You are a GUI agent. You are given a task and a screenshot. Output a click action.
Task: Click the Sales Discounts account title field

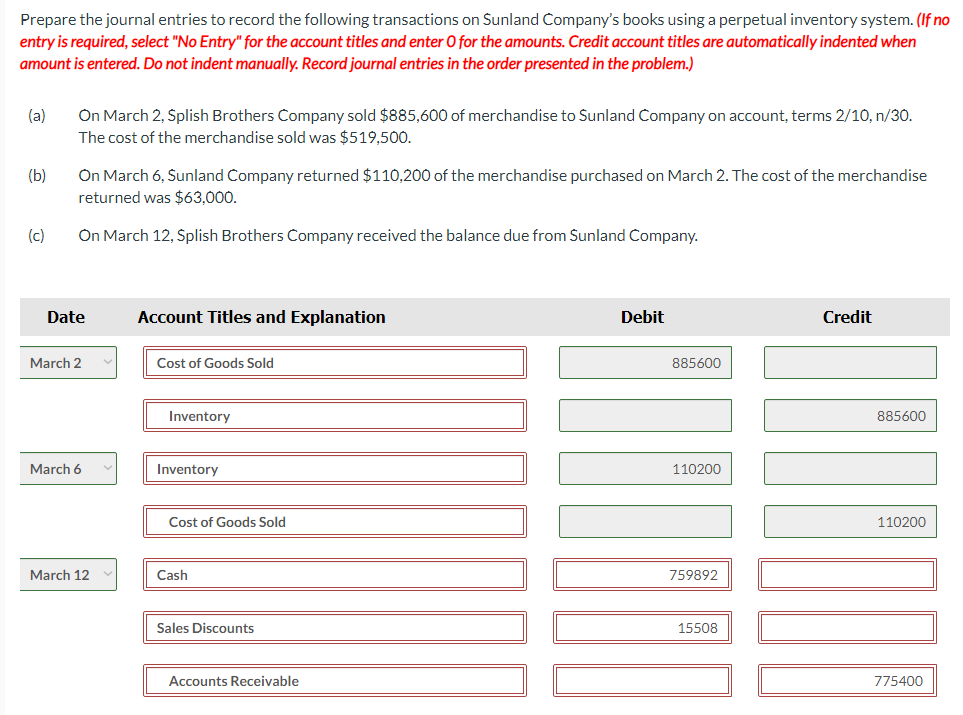click(x=335, y=628)
